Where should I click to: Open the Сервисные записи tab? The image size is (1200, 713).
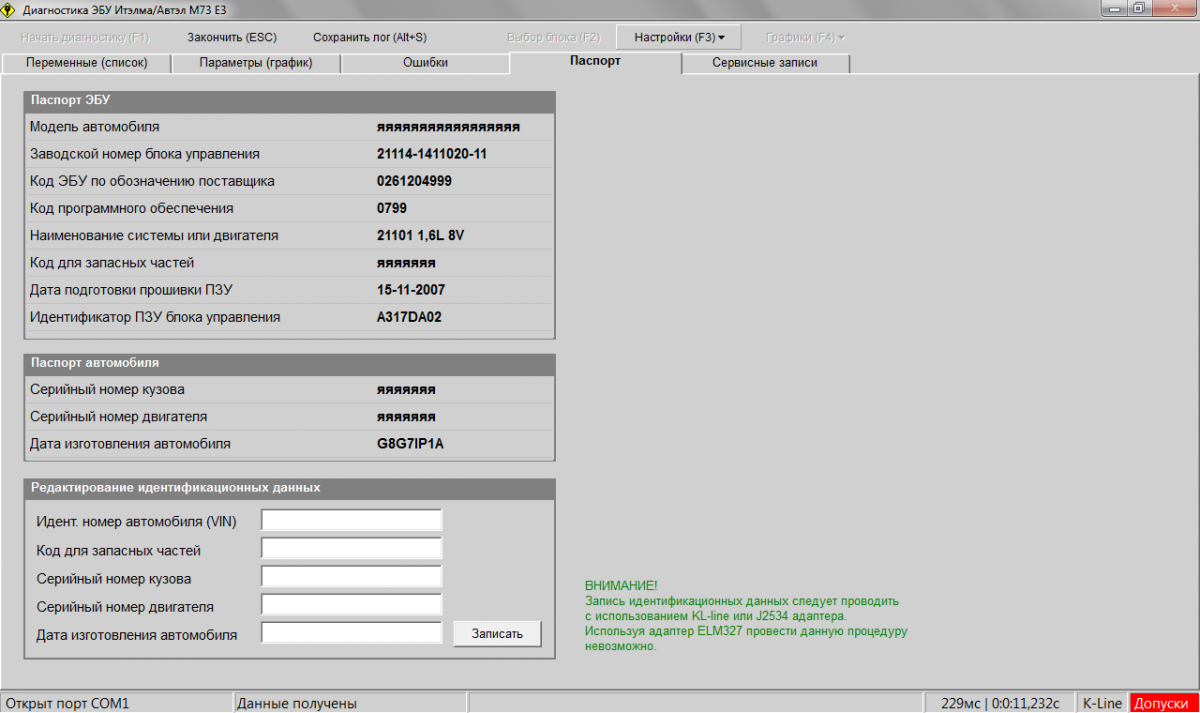(765, 63)
